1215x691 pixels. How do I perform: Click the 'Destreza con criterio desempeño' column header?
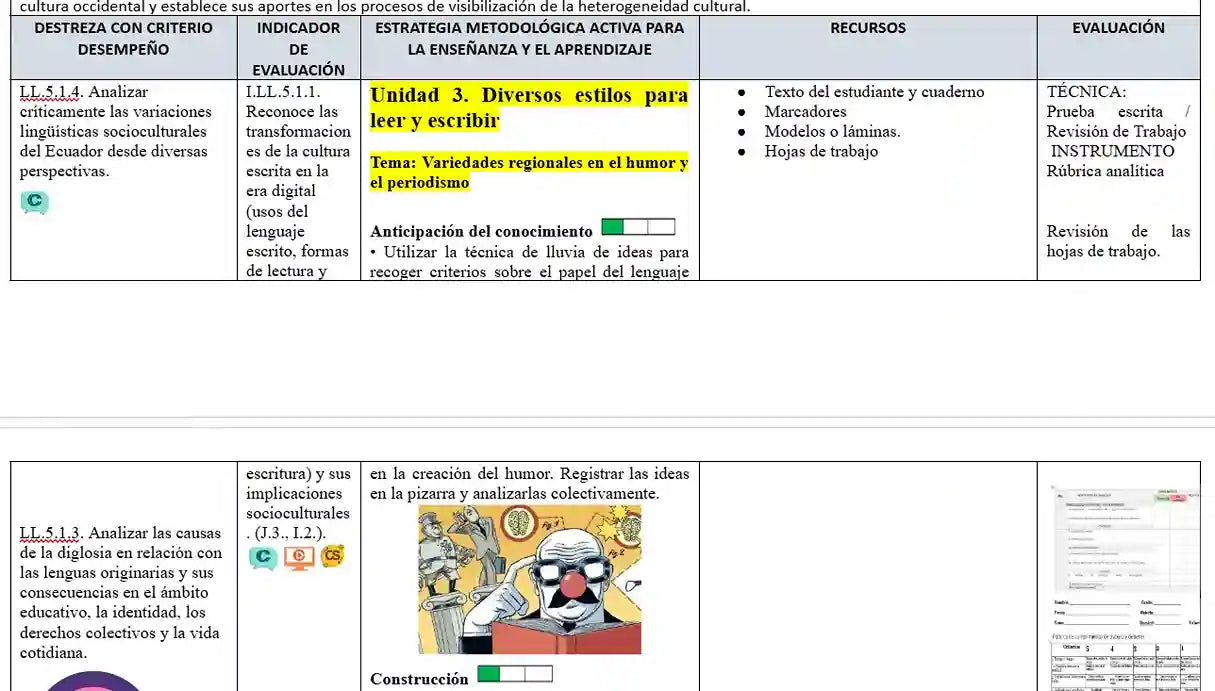point(124,38)
